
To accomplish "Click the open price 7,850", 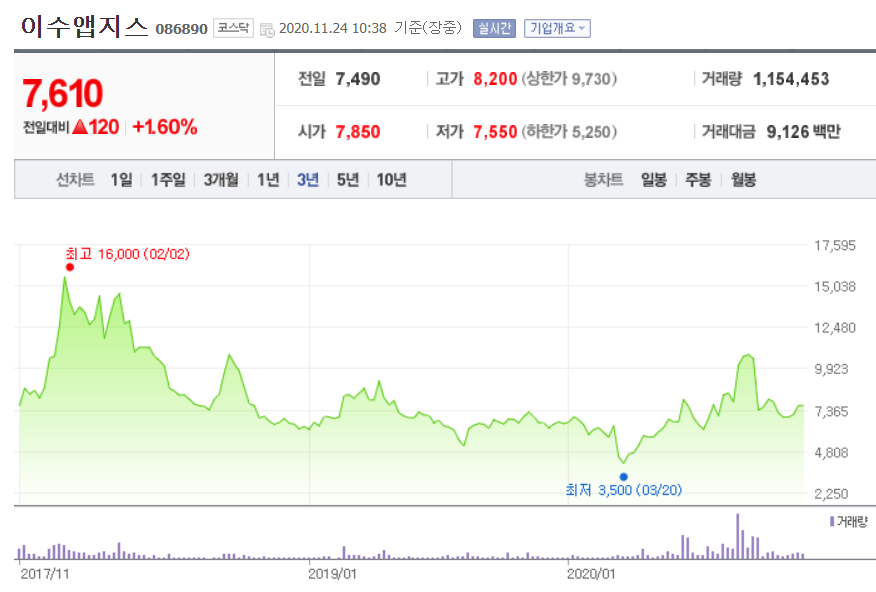I will pos(358,132).
